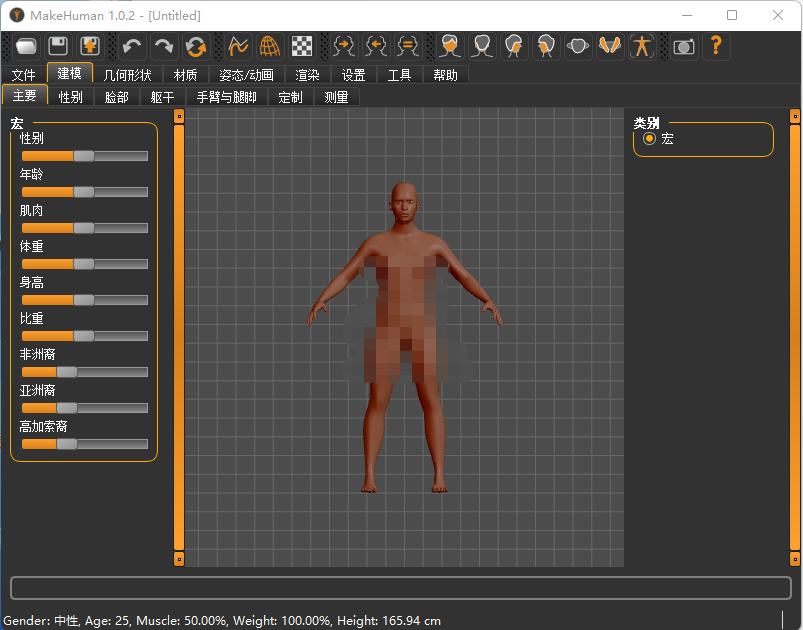The width and height of the screenshot is (803, 630).
Task: Click the 肌肉 slider handle
Action: [84, 228]
